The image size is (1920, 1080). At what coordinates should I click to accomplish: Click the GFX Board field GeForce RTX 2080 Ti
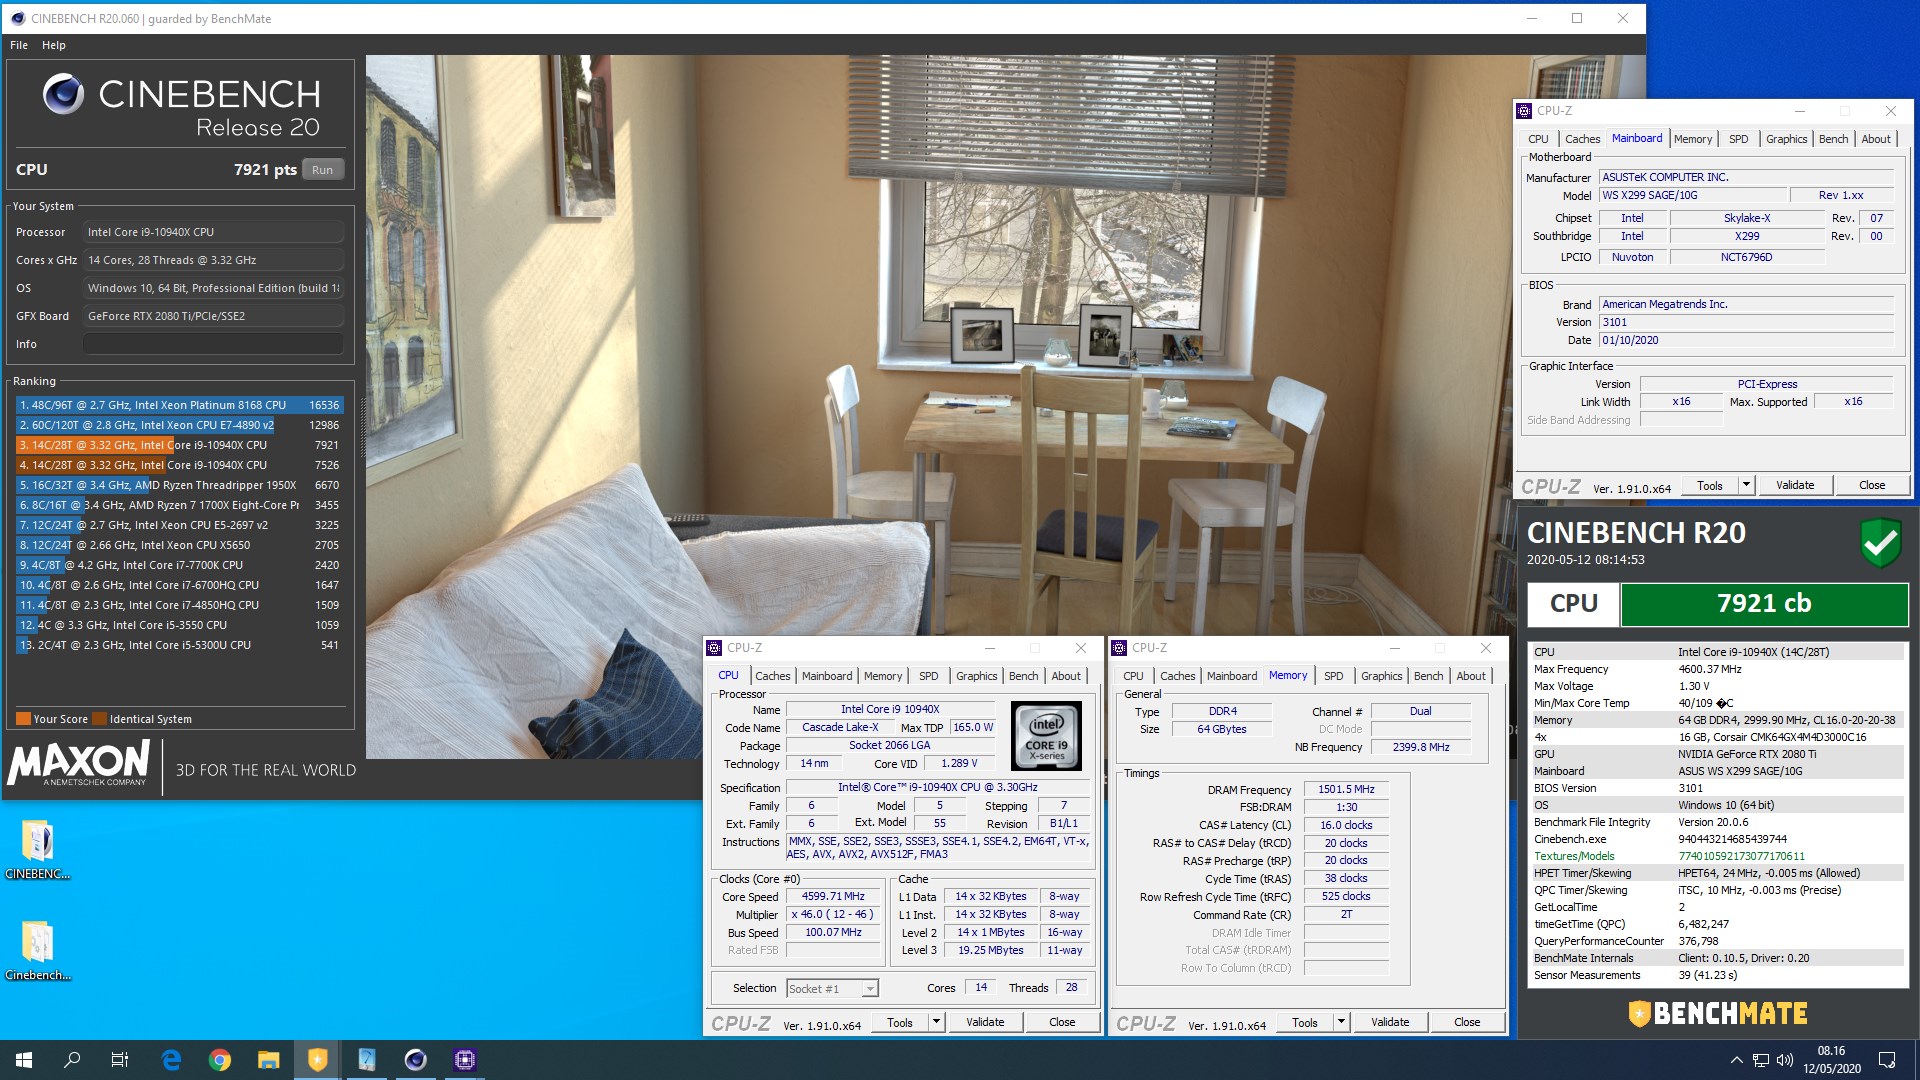[213, 316]
